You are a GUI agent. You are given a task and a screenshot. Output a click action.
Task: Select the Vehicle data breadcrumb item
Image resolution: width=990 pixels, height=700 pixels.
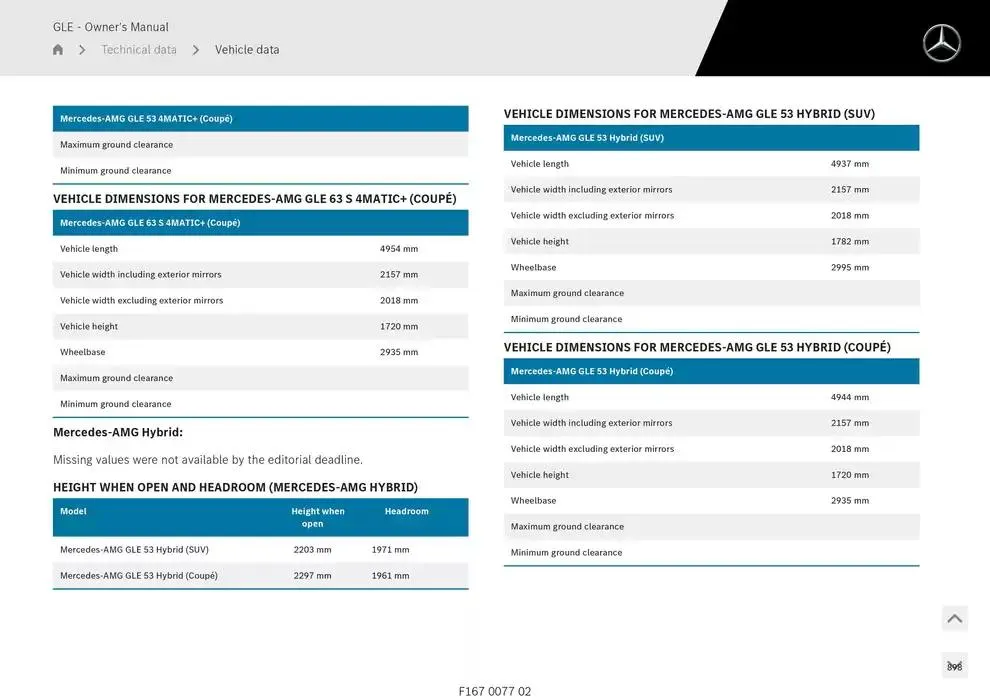pyautogui.click(x=247, y=50)
